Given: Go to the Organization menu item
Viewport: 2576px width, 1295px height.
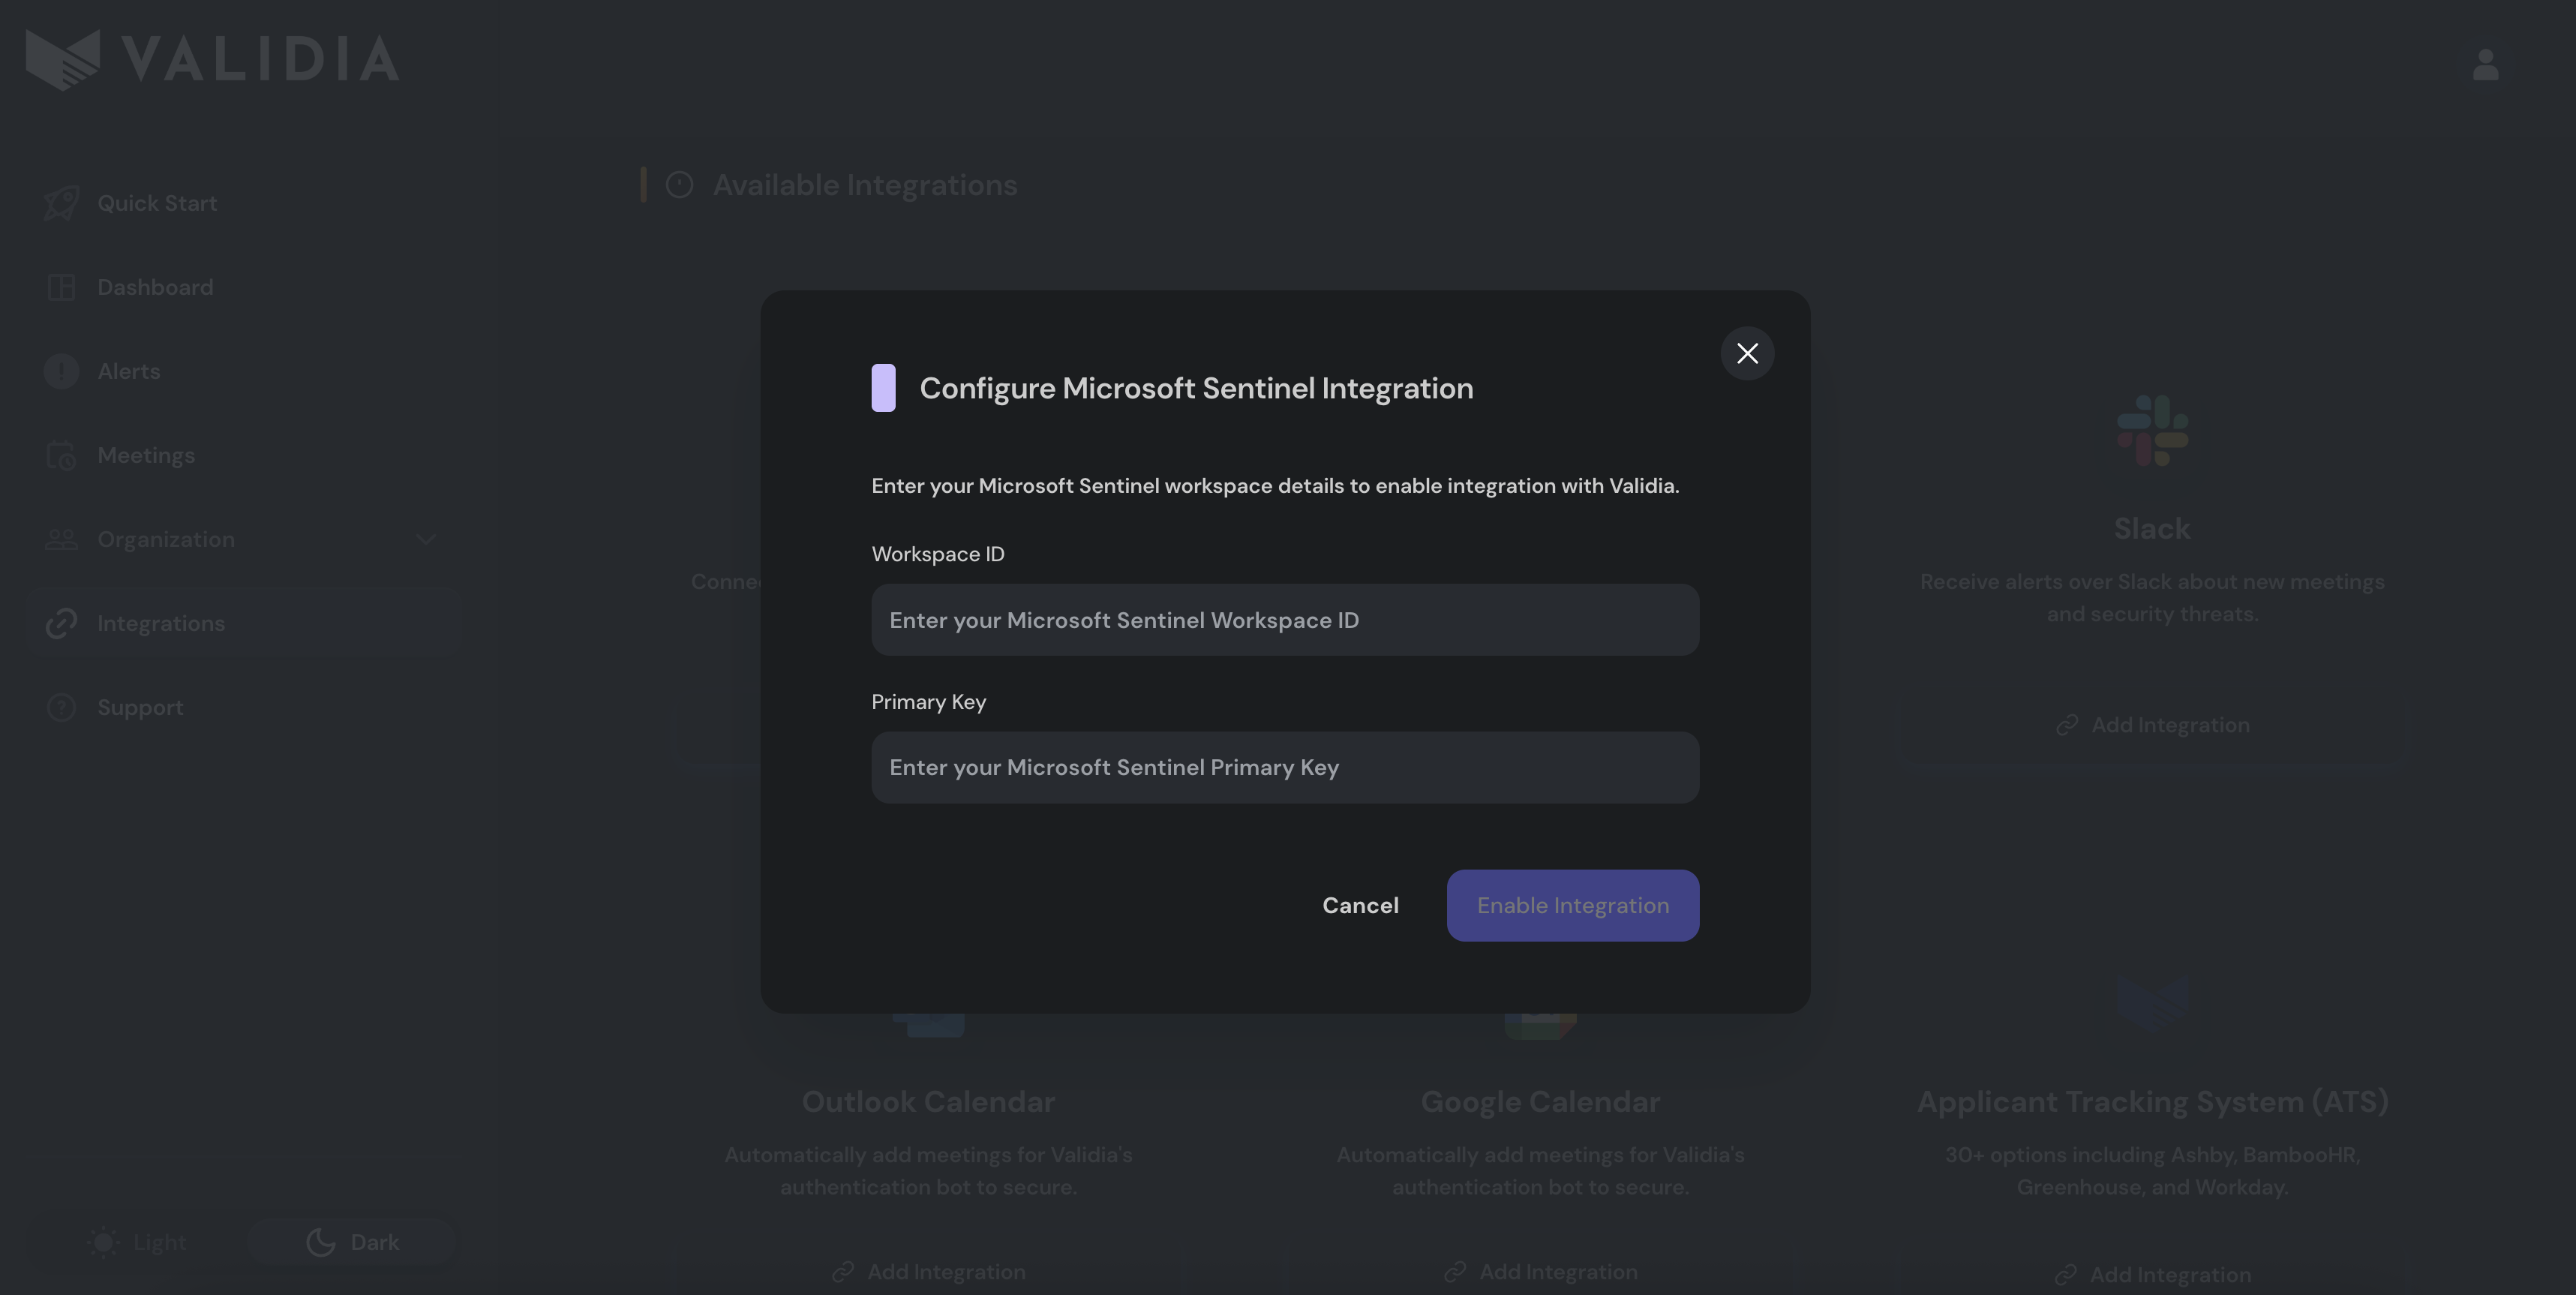Looking at the screenshot, I should pyautogui.click(x=166, y=539).
